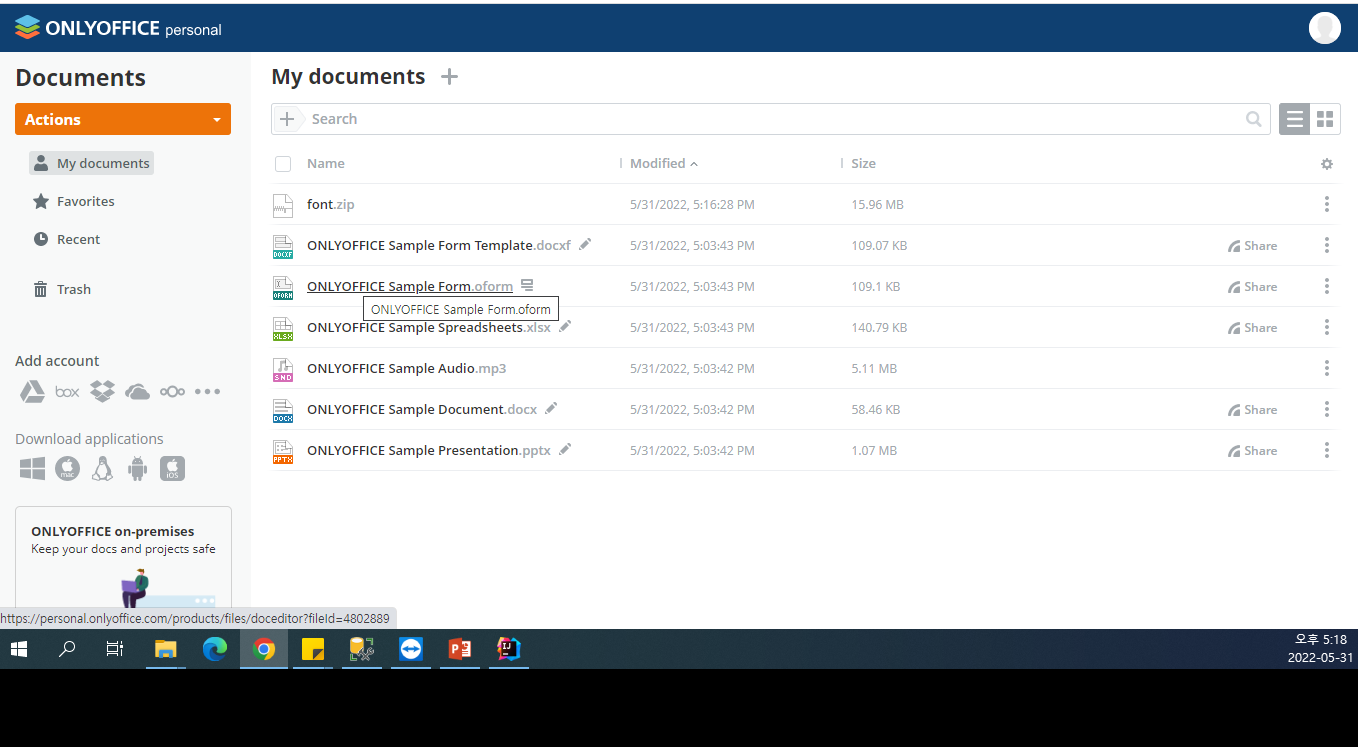This screenshot has height=747, width=1358.
Task: Download the iOS application
Action: click(x=172, y=468)
